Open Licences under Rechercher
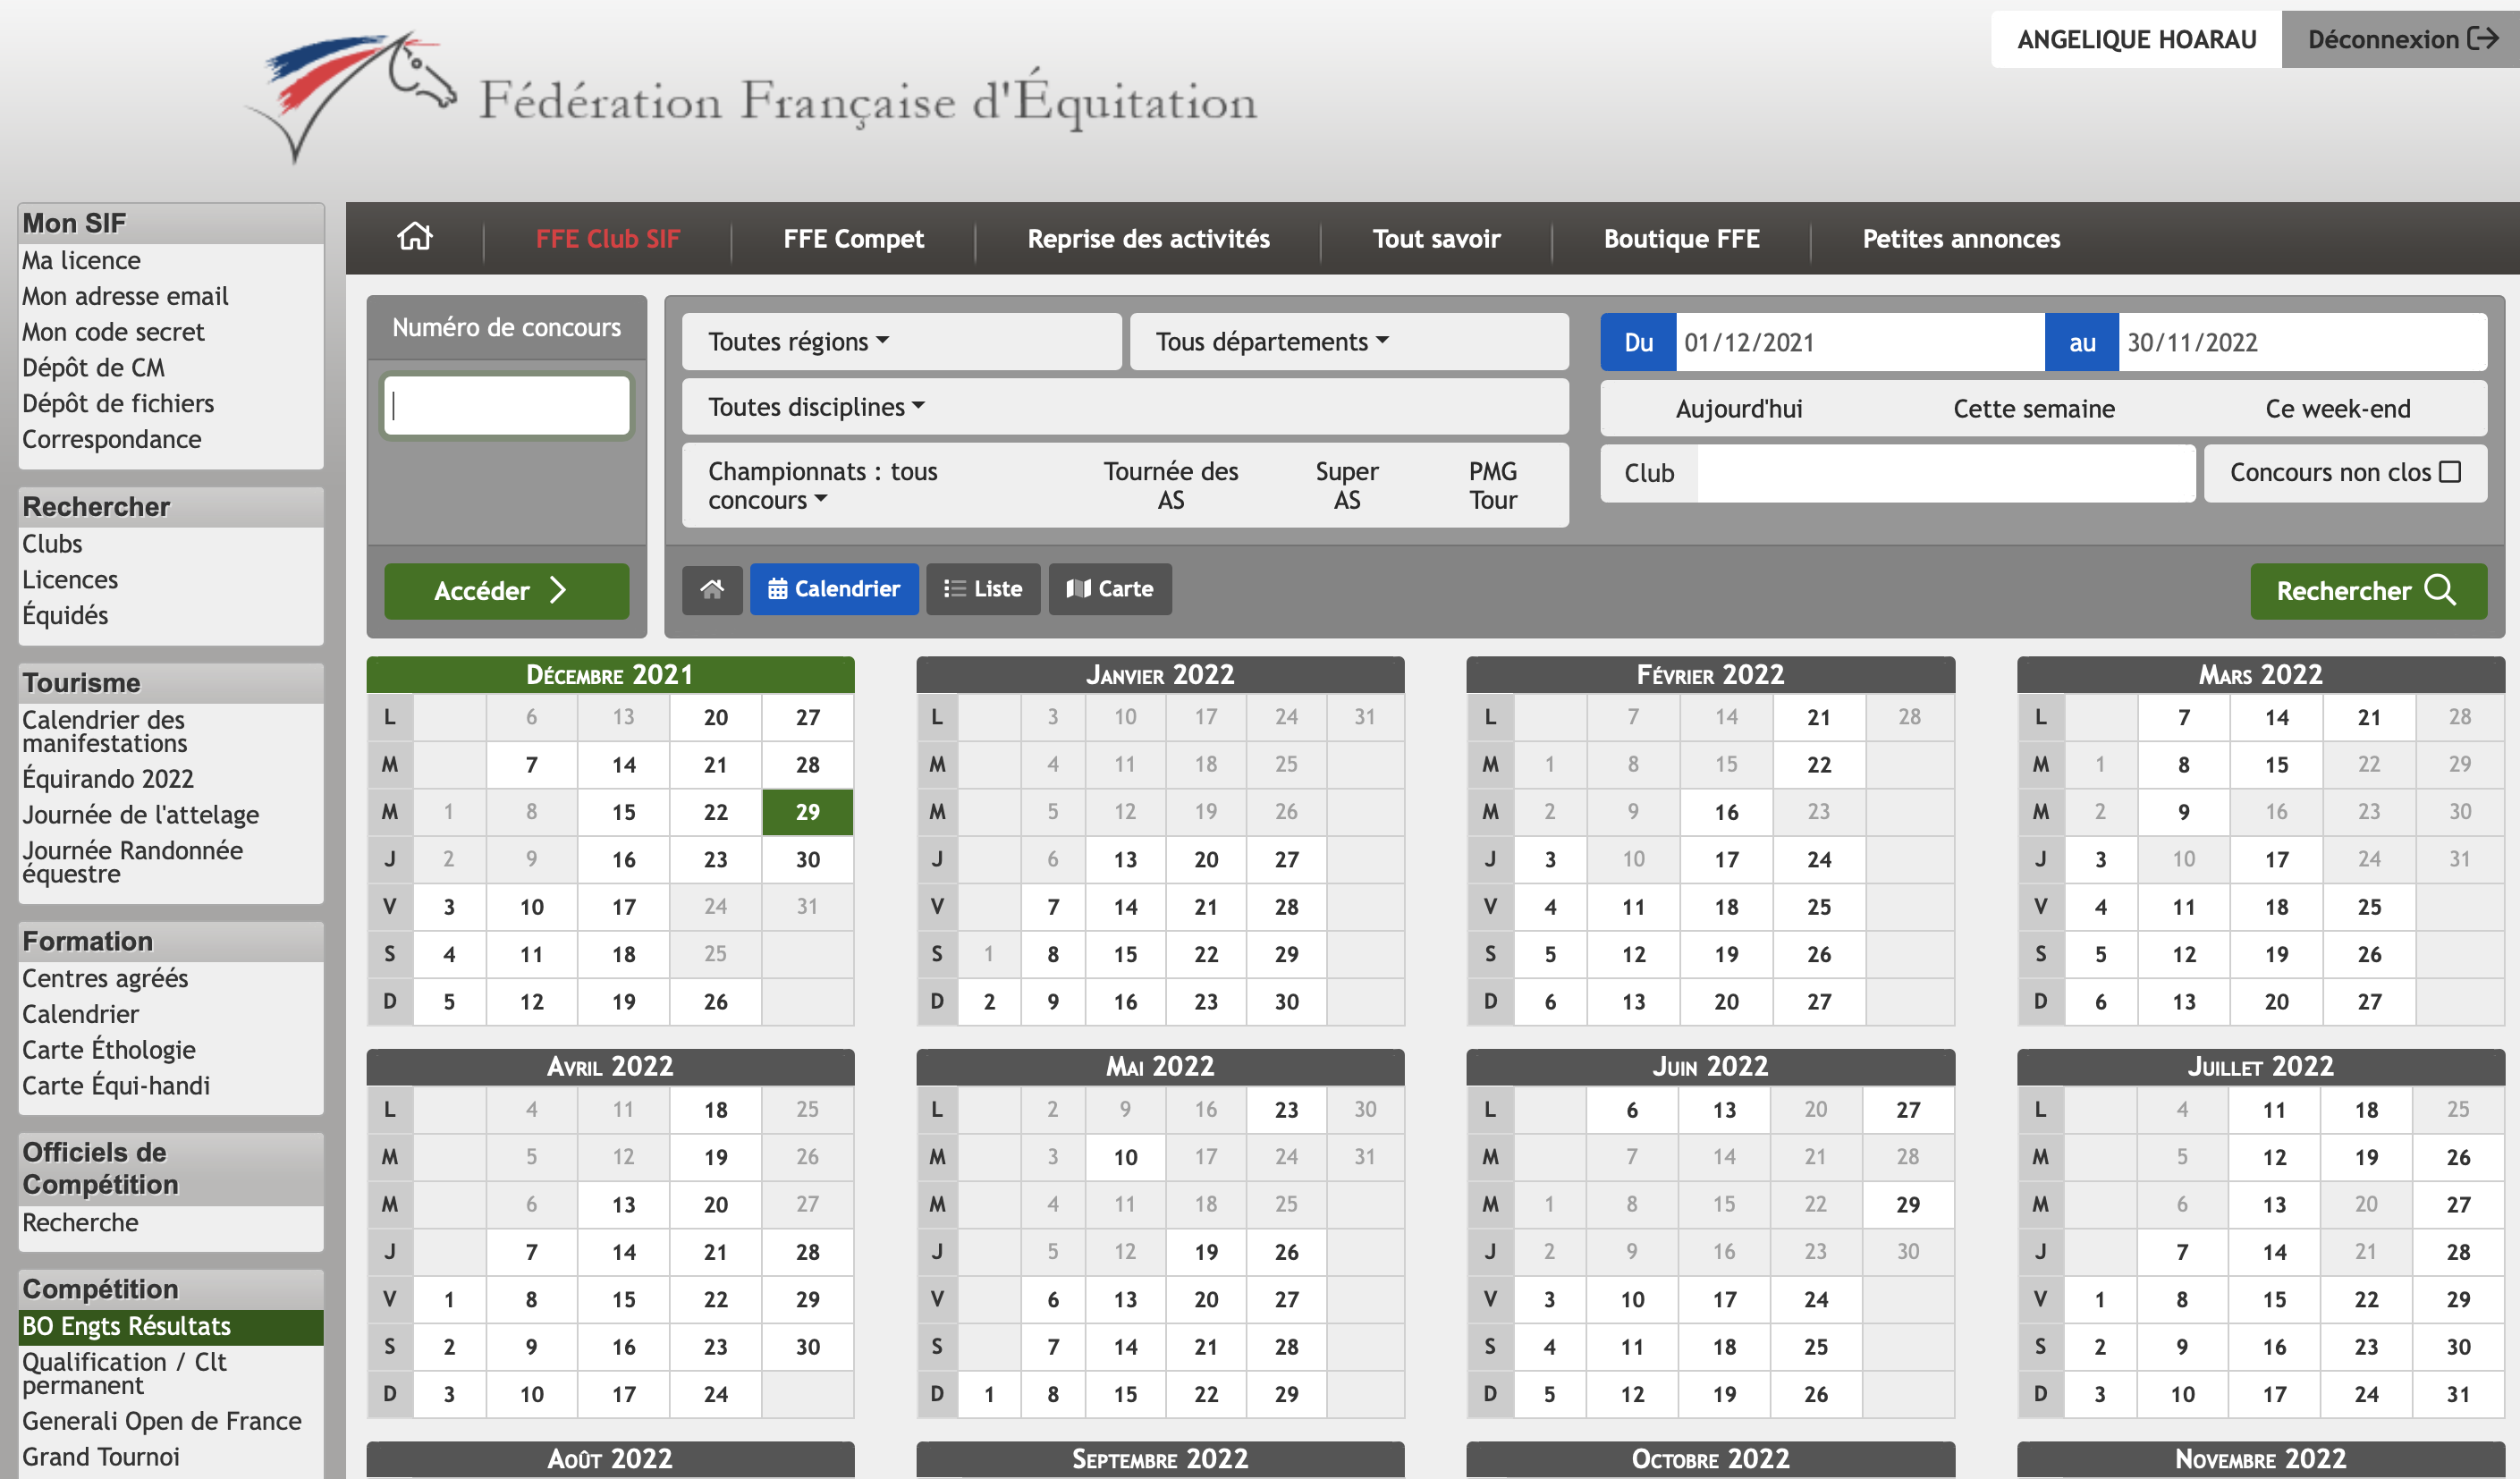 point(70,579)
